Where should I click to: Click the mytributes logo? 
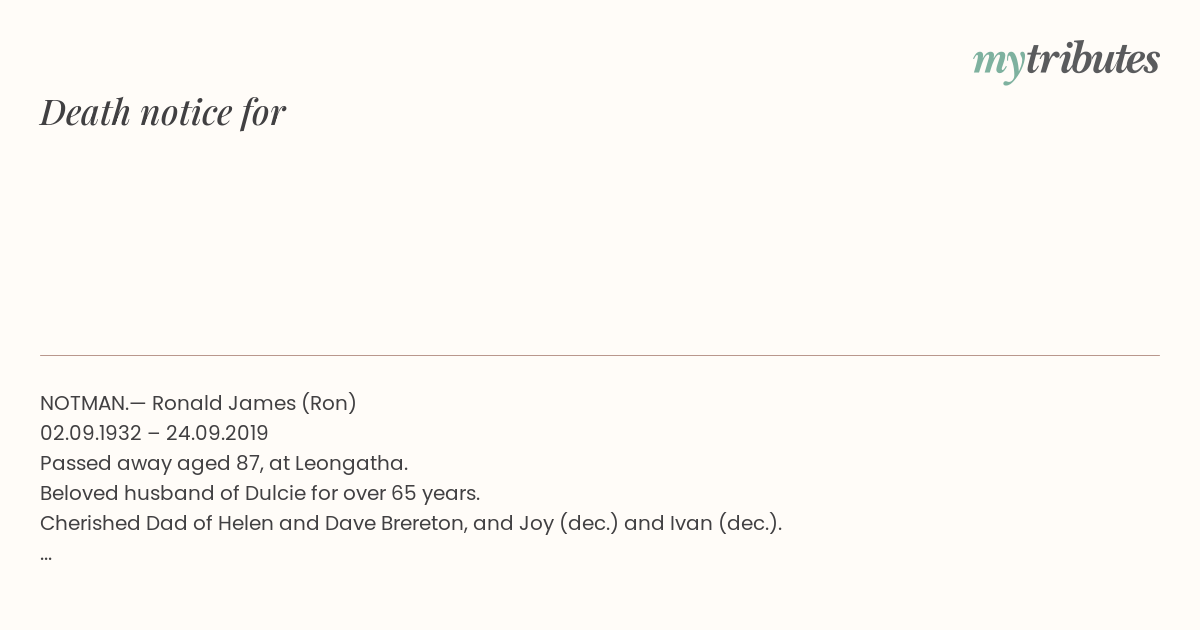tap(1066, 60)
